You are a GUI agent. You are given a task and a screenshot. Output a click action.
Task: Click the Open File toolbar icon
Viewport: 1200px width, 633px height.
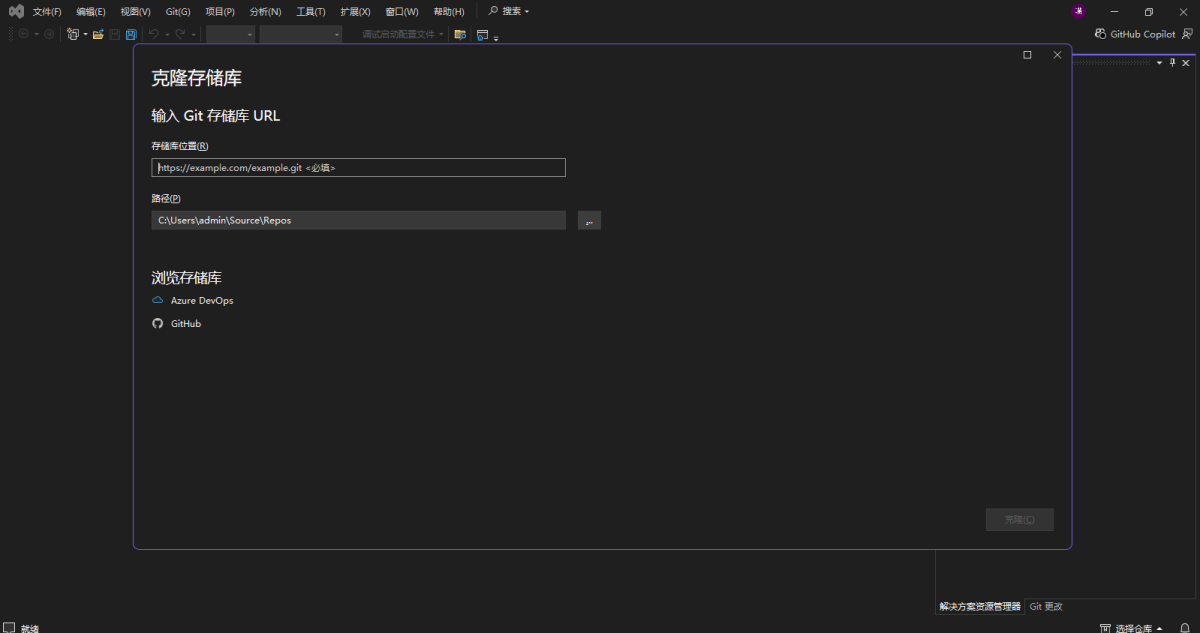97,33
